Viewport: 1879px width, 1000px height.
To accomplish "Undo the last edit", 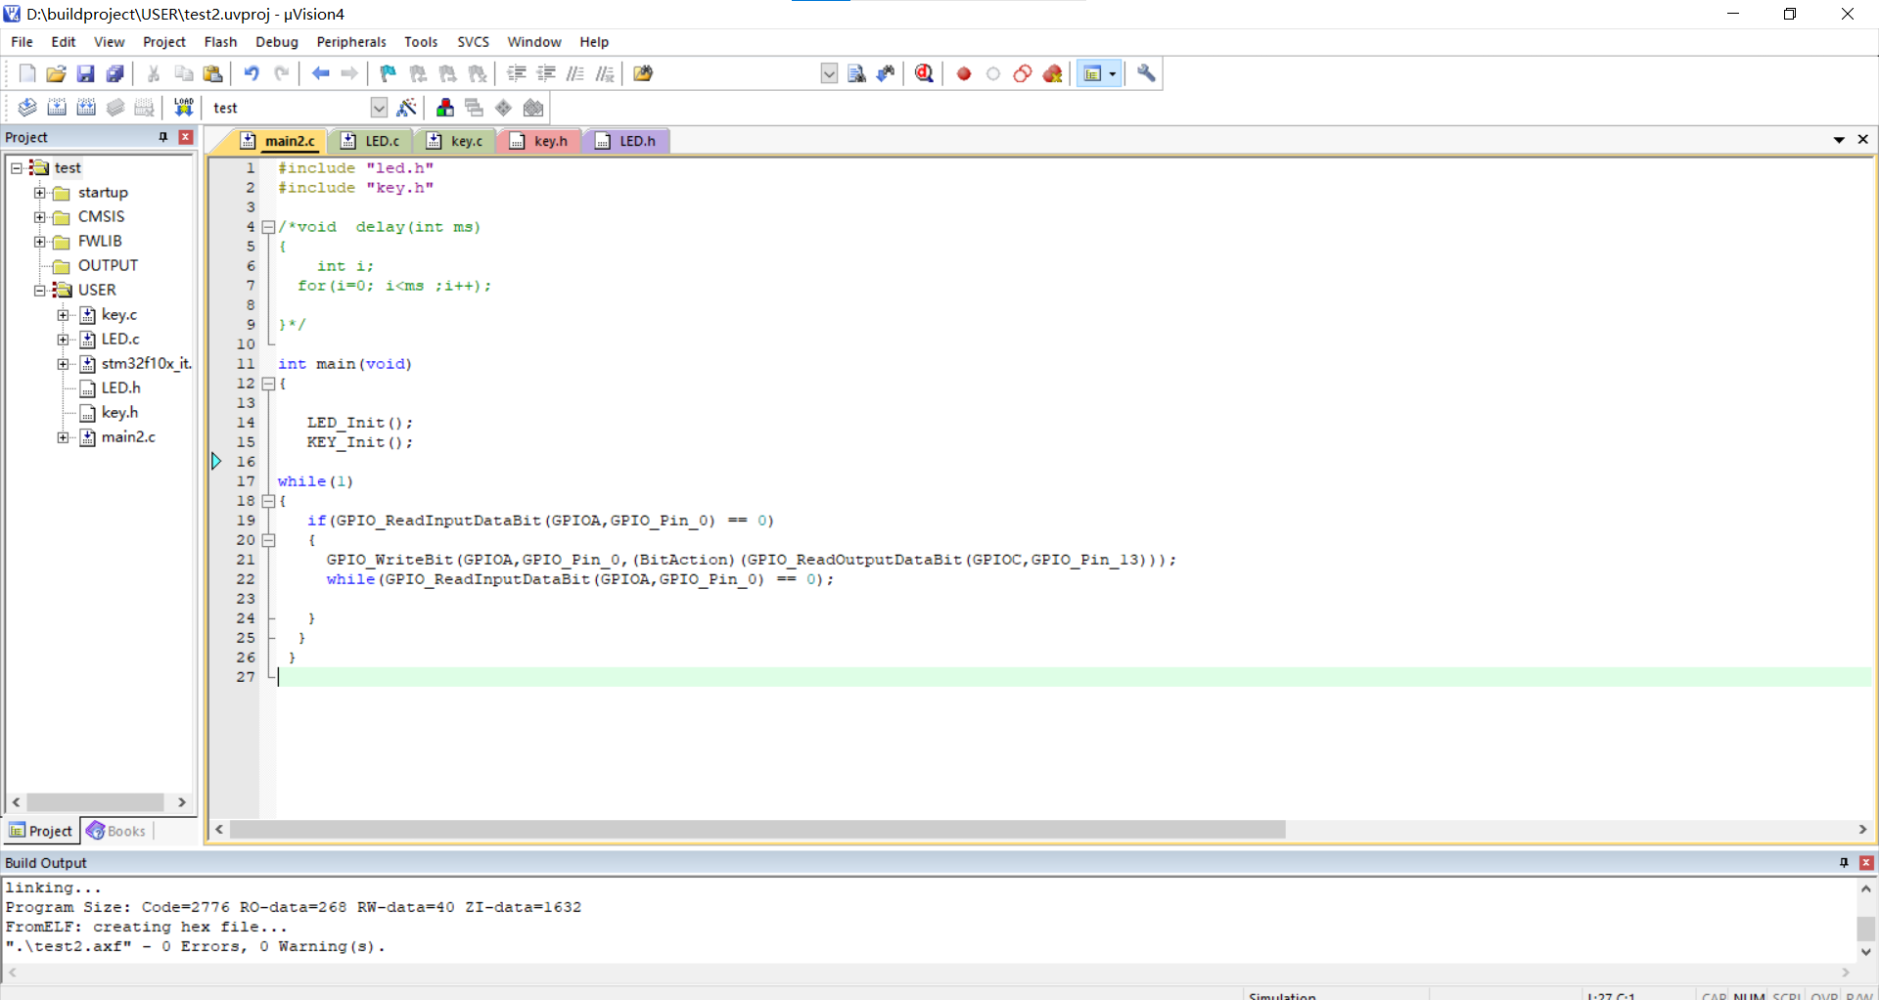I will [252, 73].
